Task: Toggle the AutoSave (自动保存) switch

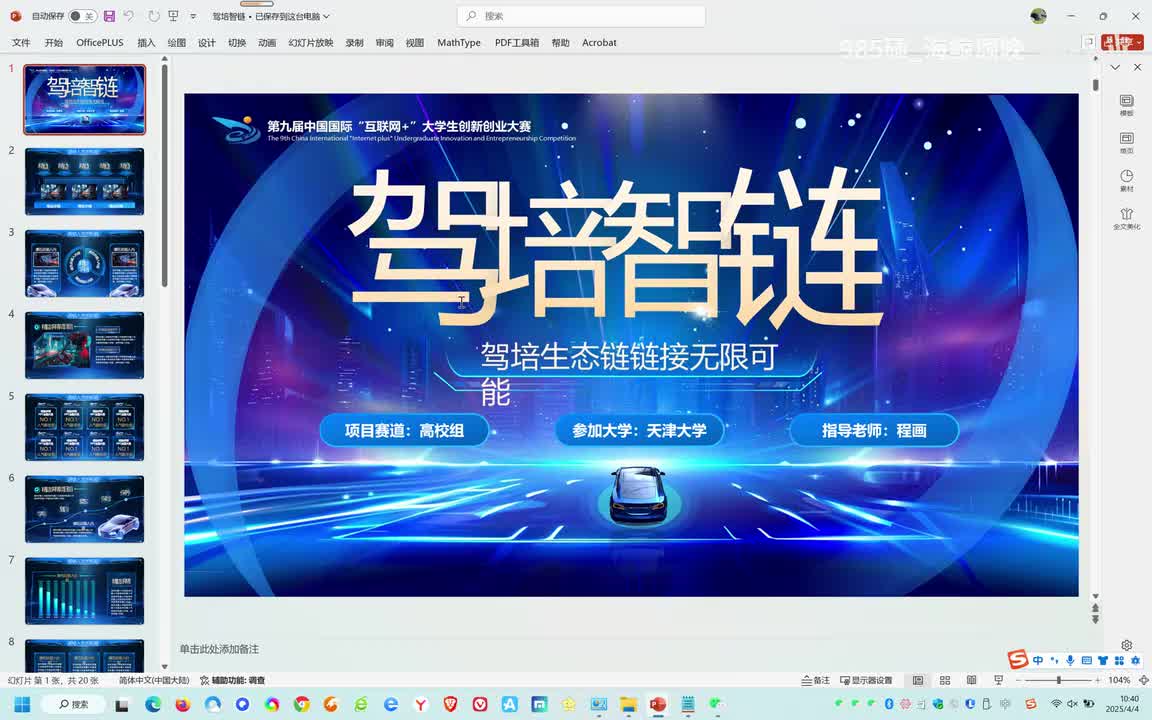Action: (82, 16)
